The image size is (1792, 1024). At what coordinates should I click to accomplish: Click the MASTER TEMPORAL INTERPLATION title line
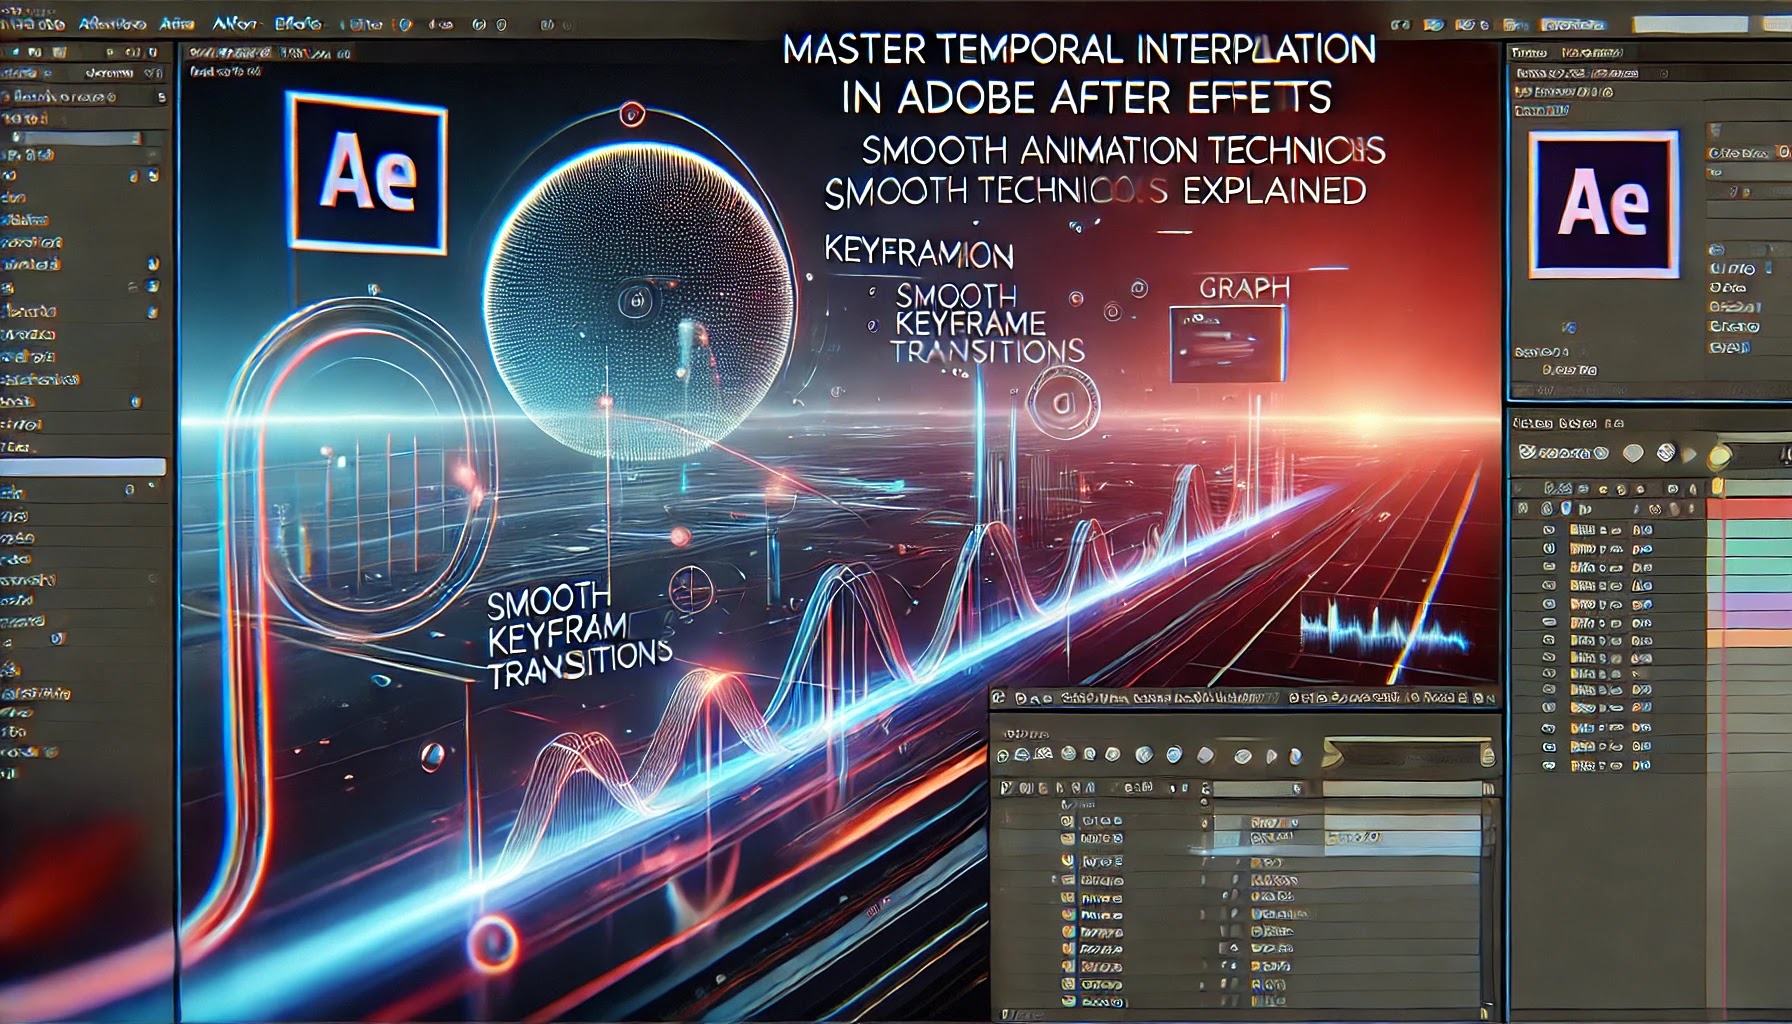[1079, 49]
